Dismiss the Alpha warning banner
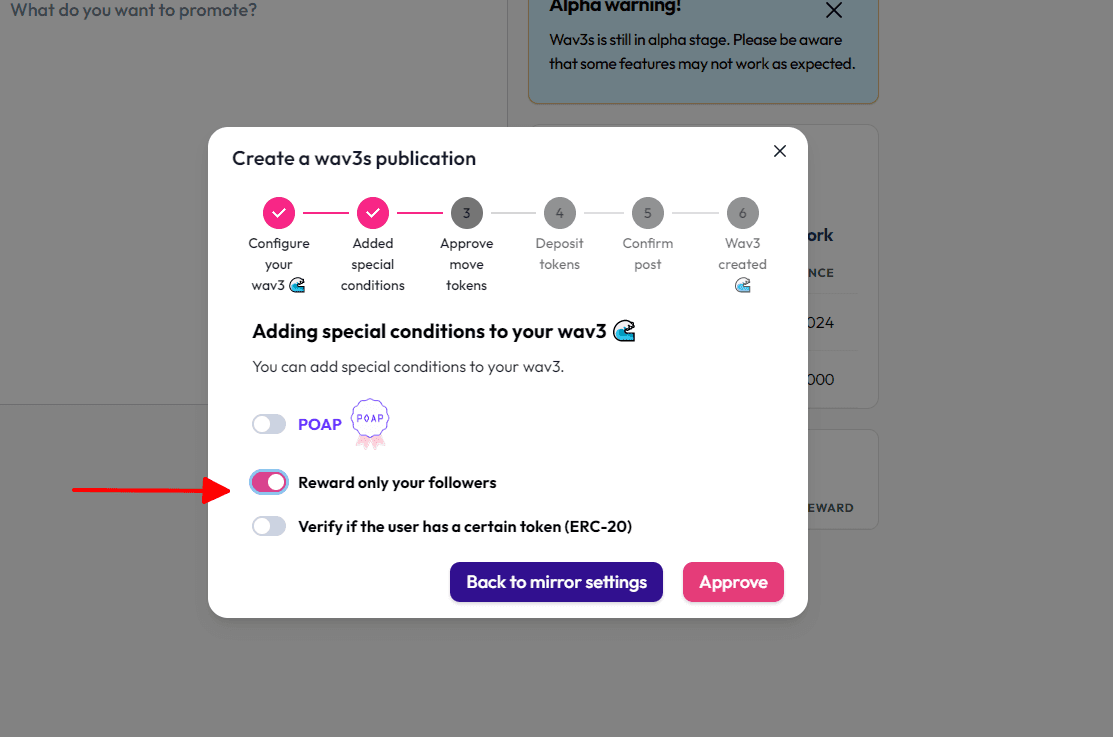The height and width of the screenshot is (737, 1113). click(x=834, y=10)
